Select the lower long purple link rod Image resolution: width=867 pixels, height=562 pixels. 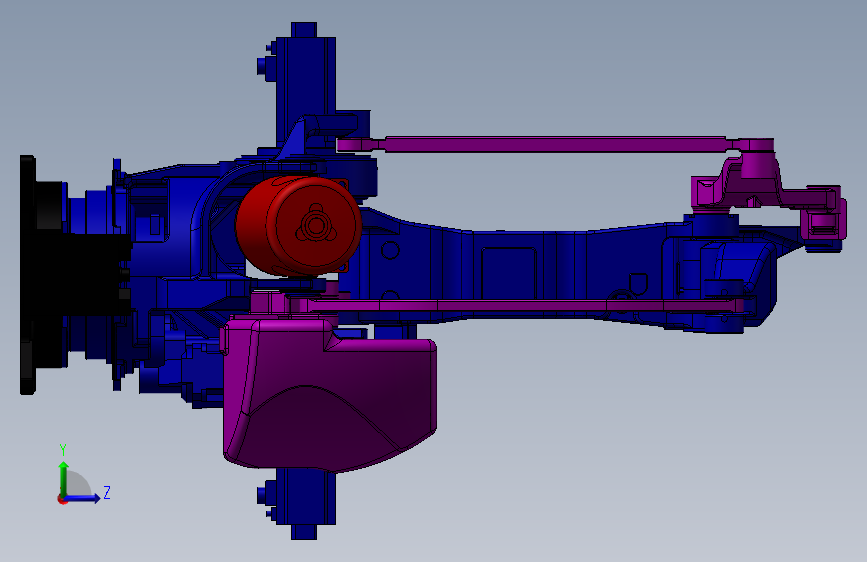[520, 305]
